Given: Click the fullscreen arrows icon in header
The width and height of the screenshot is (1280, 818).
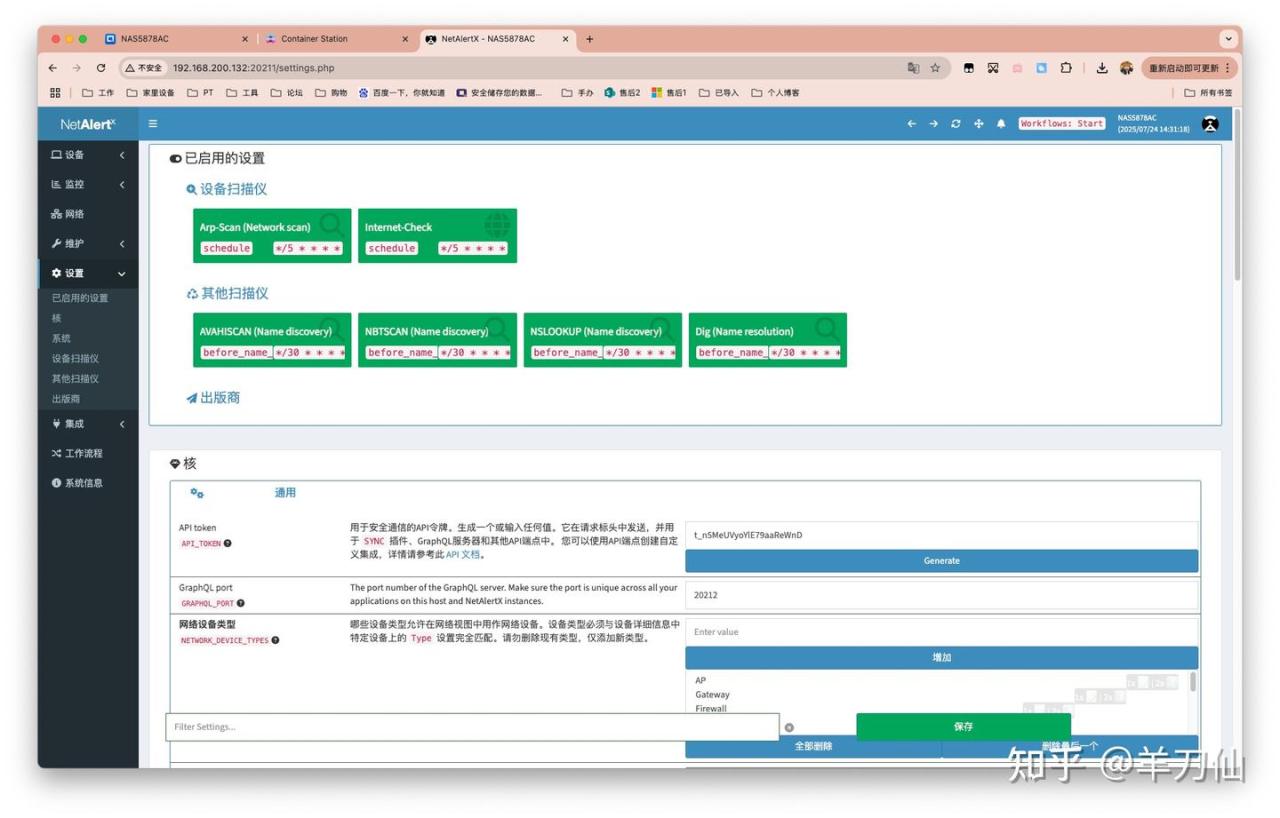Looking at the screenshot, I should tap(979, 124).
